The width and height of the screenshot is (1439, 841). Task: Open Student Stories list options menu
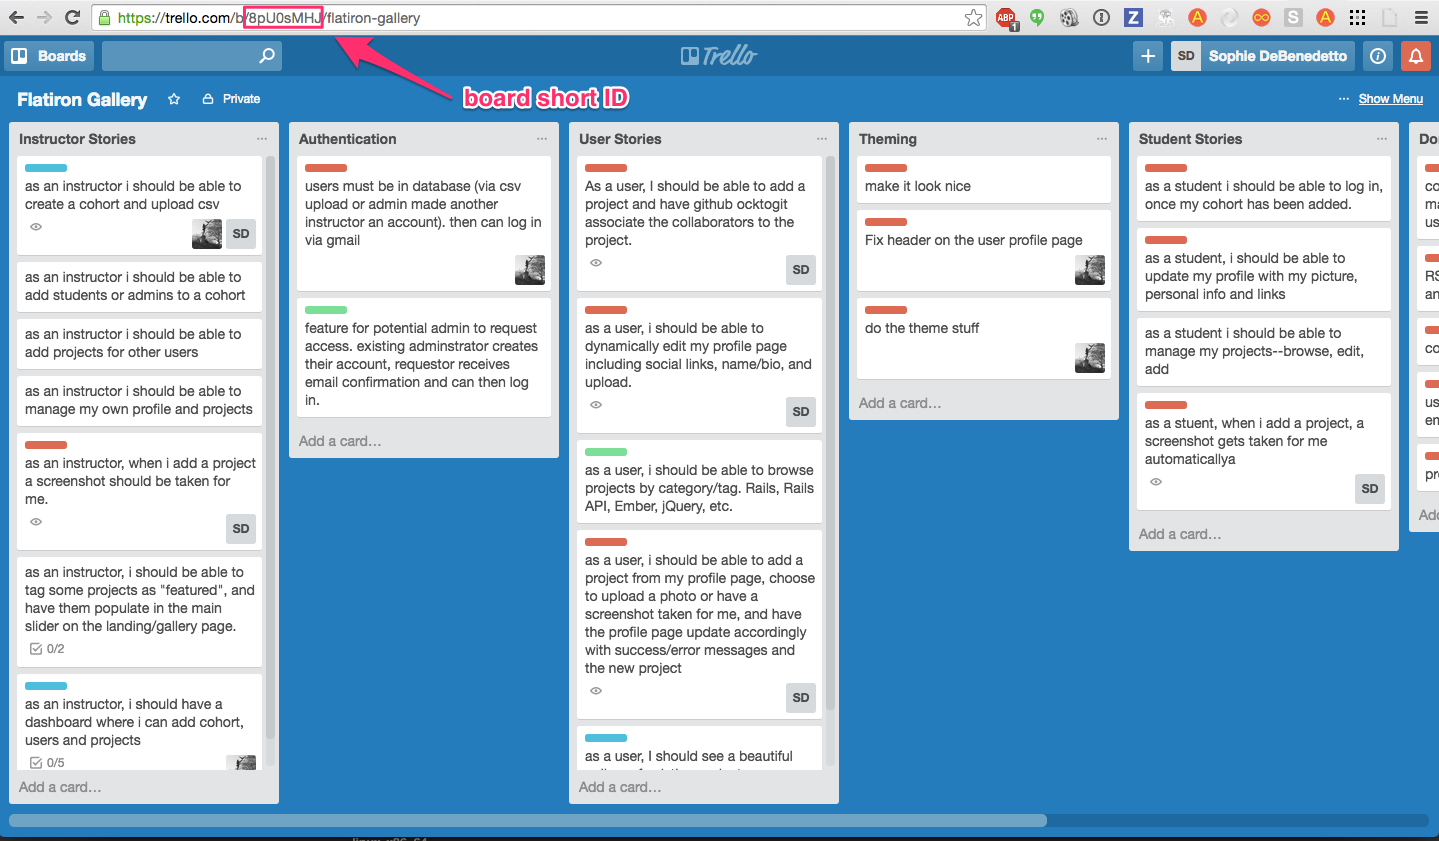coord(1382,139)
